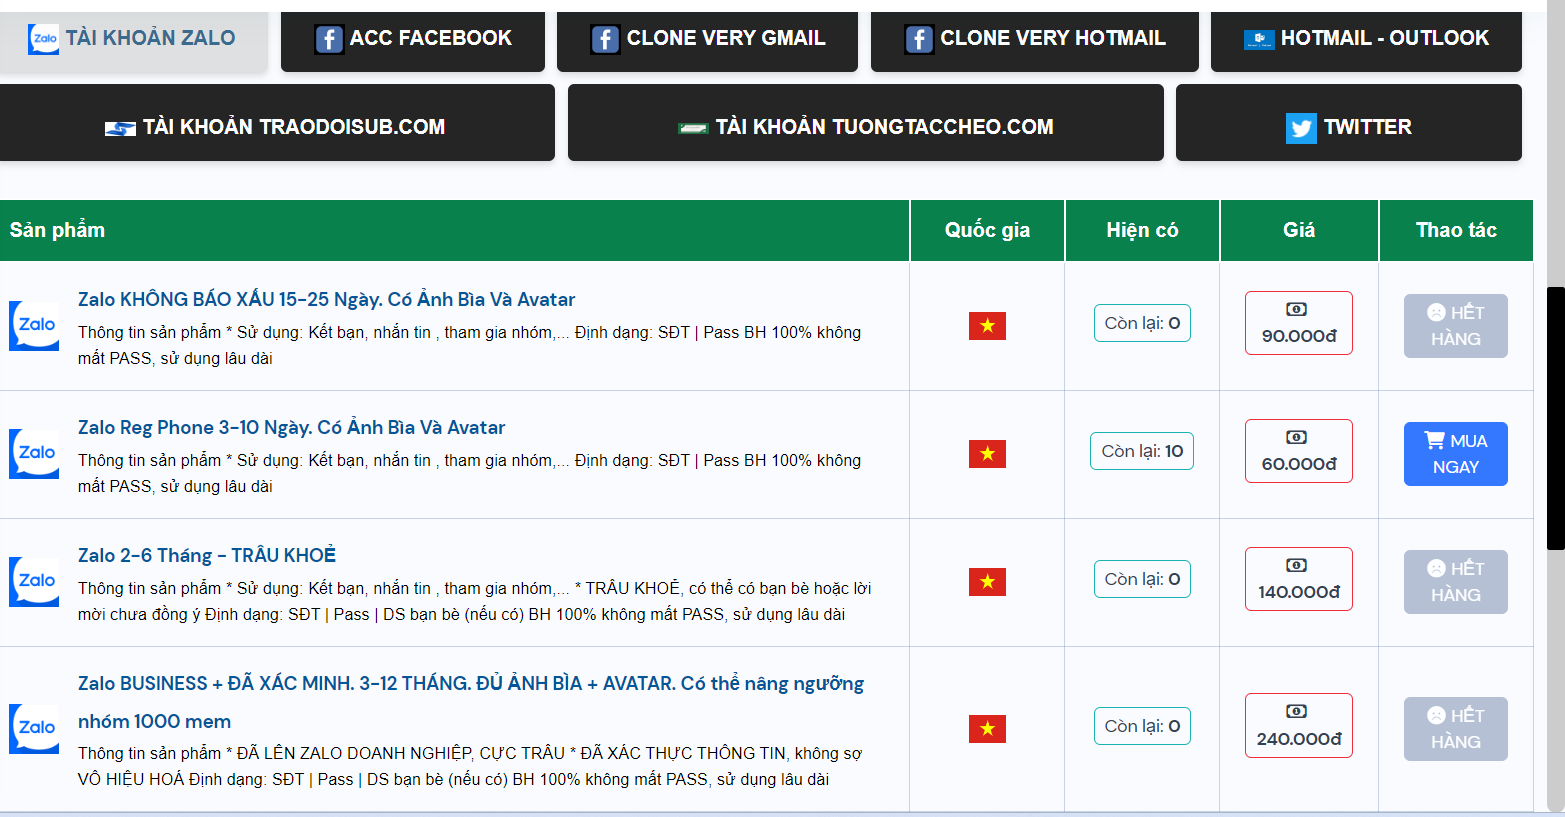
Task: Click the shopping cart icon on MUA NGAY
Action: pyautogui.click(x=1435, y=441)
